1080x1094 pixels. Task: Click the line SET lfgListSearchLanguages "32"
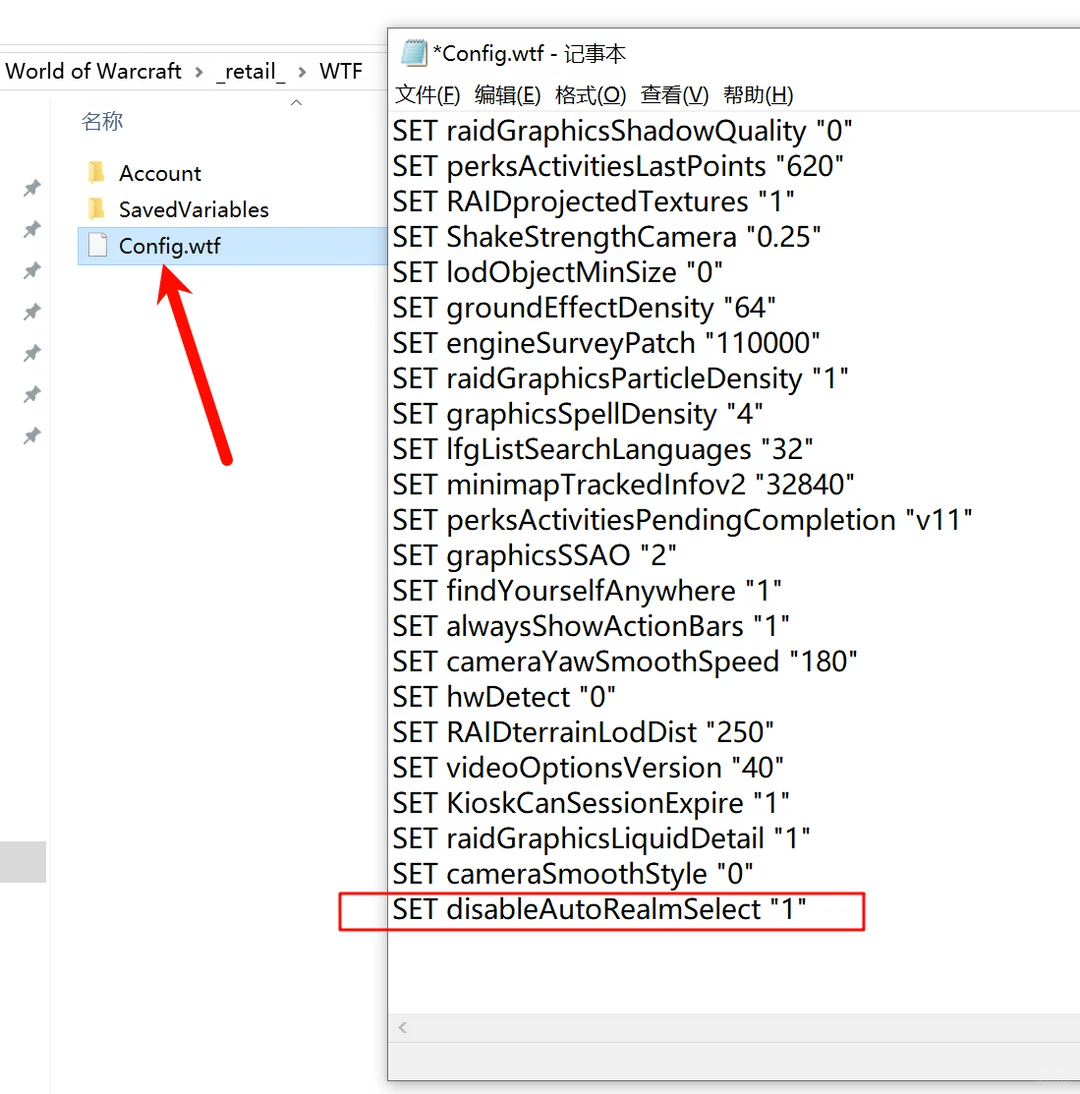(x=603, y=450)
